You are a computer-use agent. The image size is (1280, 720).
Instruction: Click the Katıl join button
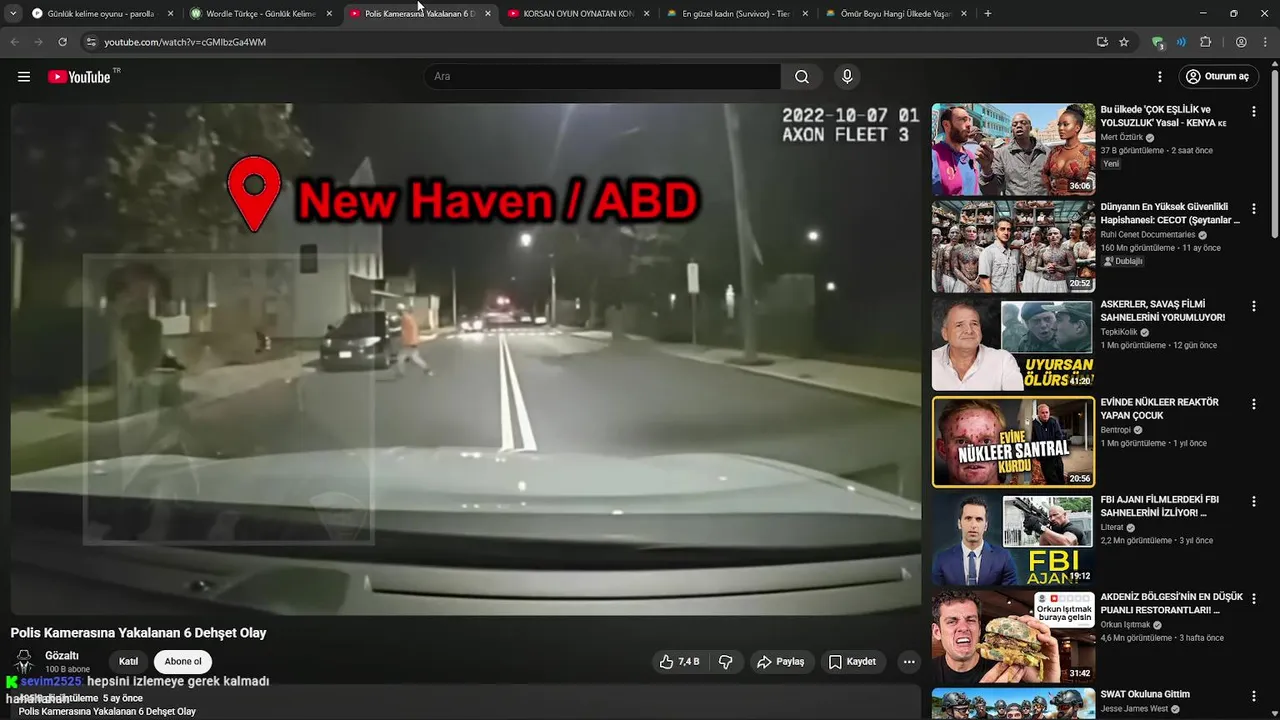pyautogui.click(x=129, y=661)
